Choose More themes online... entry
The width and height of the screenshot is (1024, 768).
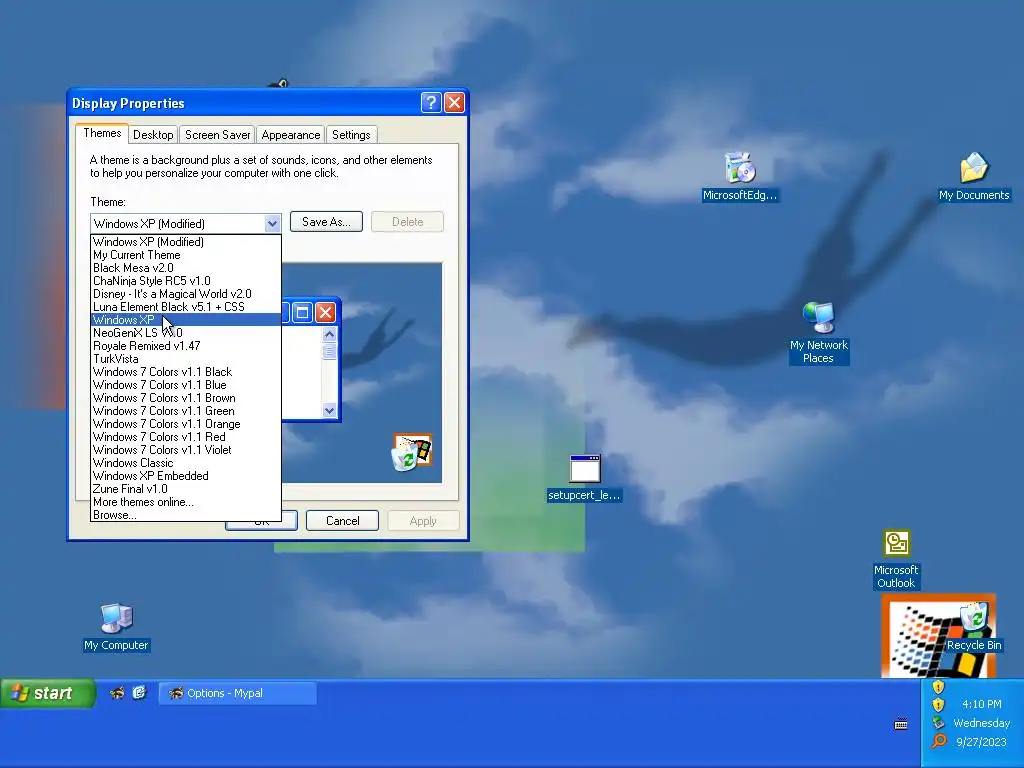click(185, 502)
